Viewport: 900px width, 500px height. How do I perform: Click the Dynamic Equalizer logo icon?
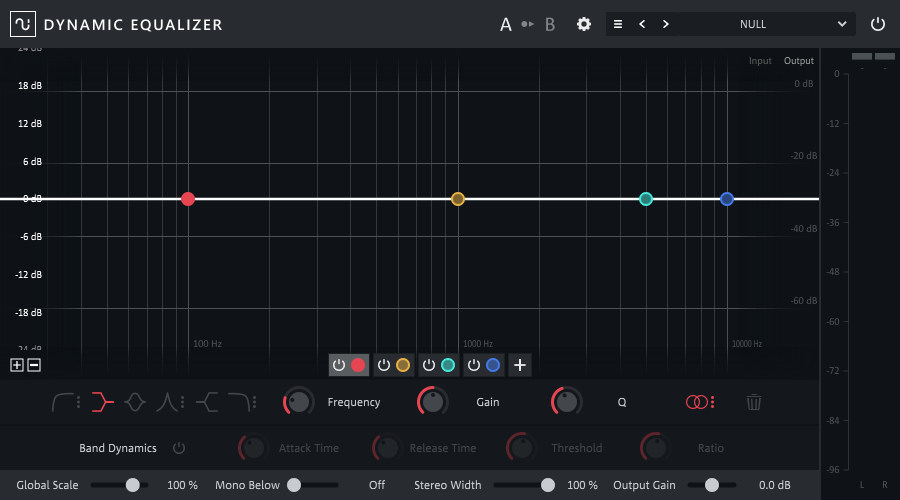pyautogui.click(x=23, y=24)
